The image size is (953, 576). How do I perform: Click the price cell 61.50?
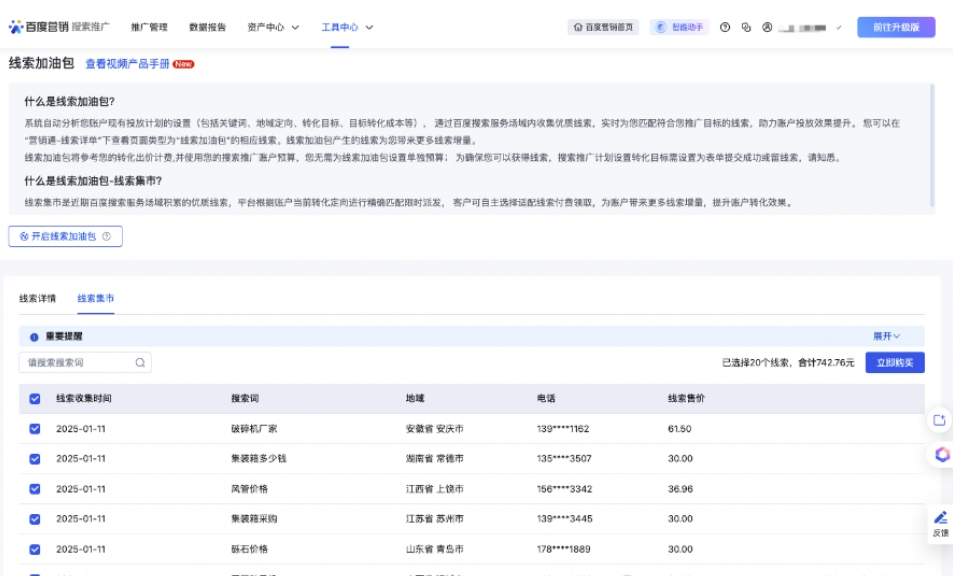point(679,429)
